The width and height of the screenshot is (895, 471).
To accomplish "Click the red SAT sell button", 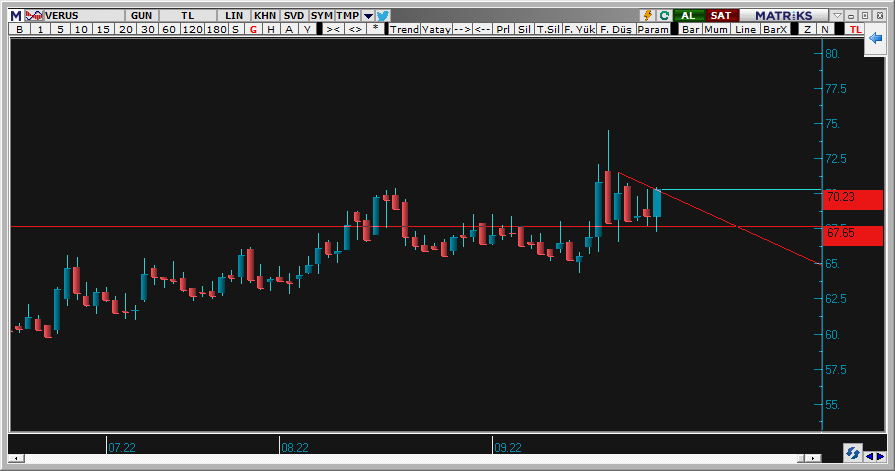I will click(721, 15).
